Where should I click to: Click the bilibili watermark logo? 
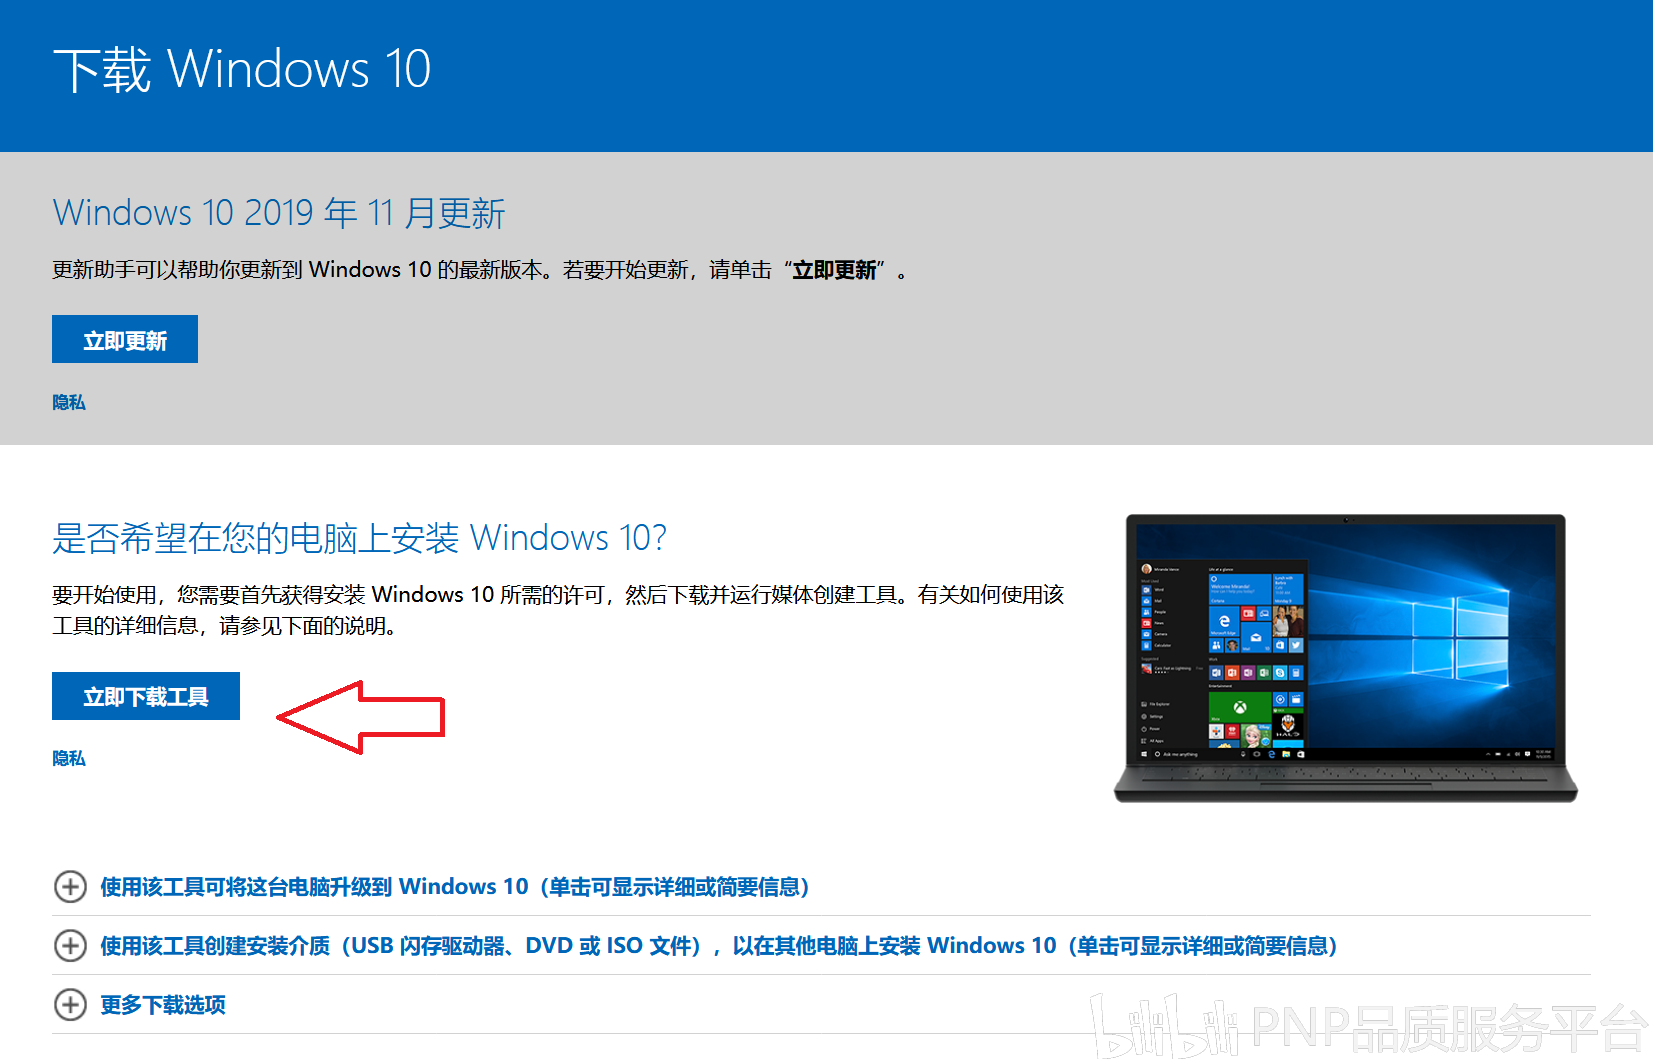click(1165, 1025)
